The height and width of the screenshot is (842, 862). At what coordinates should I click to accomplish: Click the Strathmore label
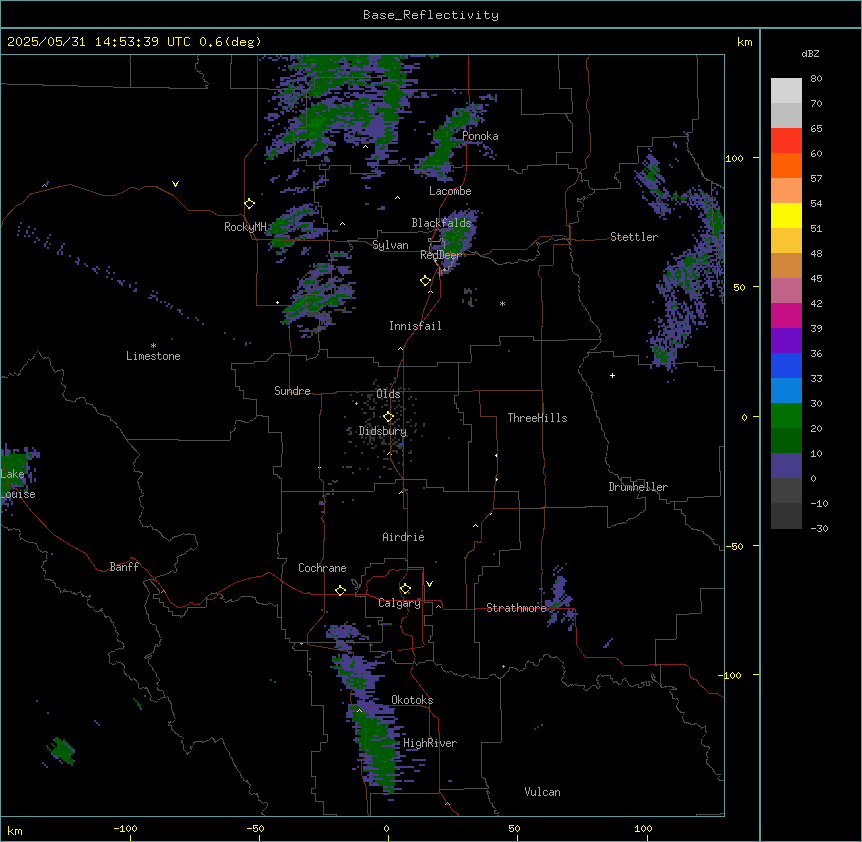point(516,608)
